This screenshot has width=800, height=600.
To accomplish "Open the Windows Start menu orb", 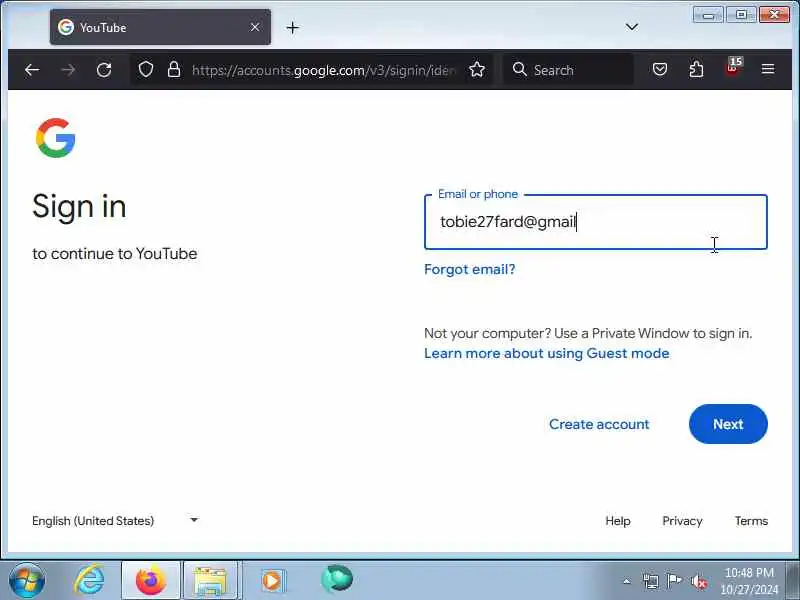I will 27,581.
